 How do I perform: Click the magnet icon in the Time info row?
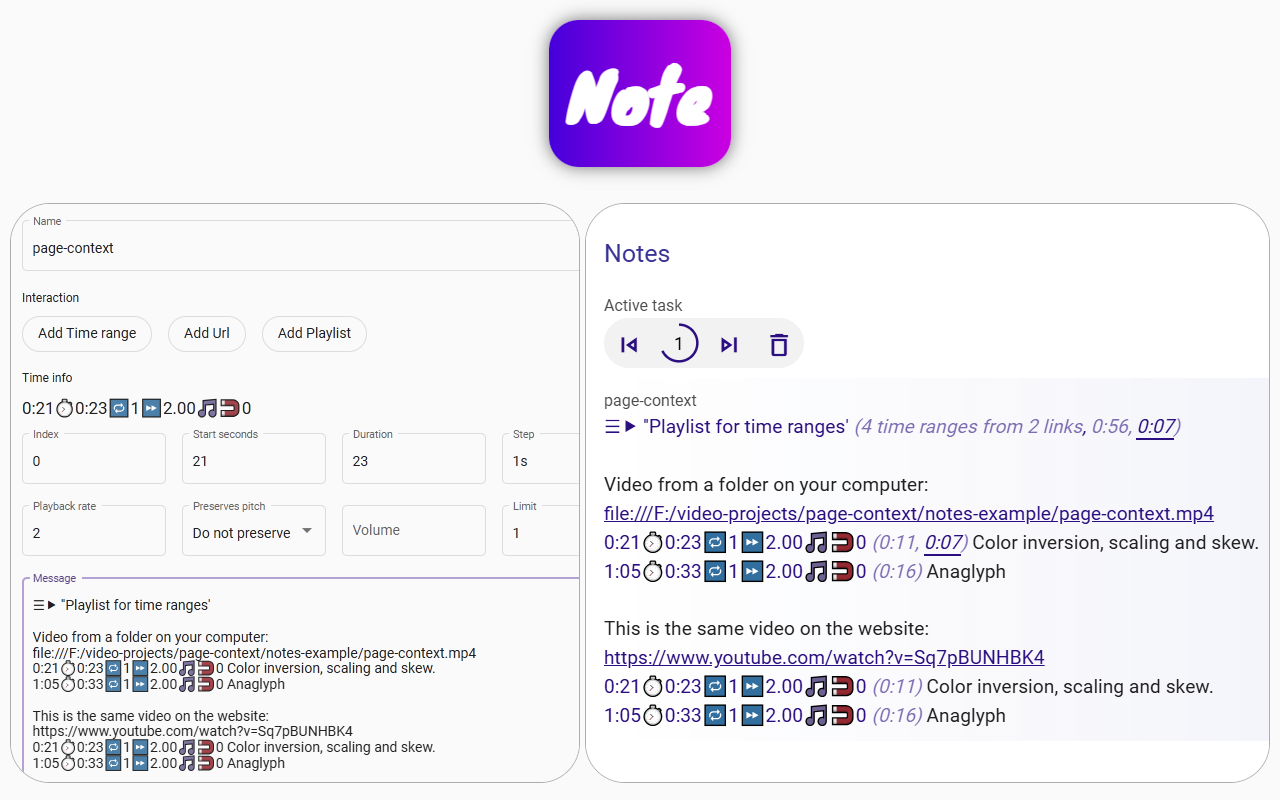[230, 408]
